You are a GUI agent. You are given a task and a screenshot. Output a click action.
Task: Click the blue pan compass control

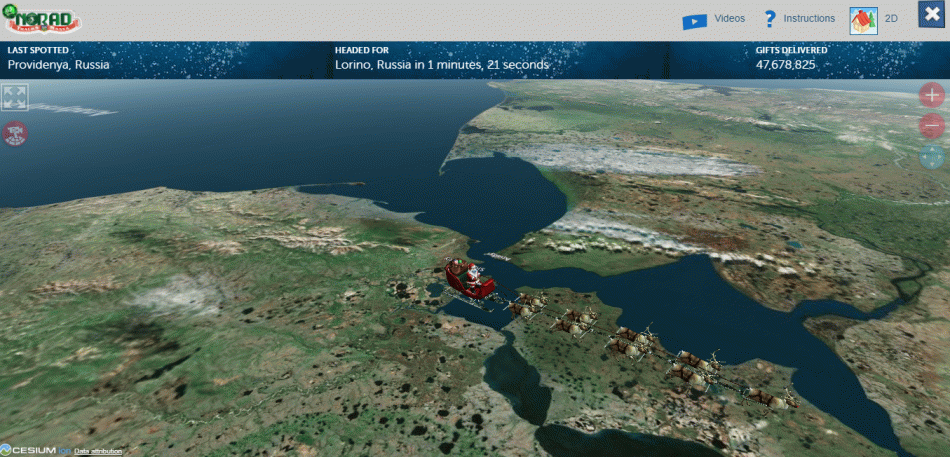932,157
